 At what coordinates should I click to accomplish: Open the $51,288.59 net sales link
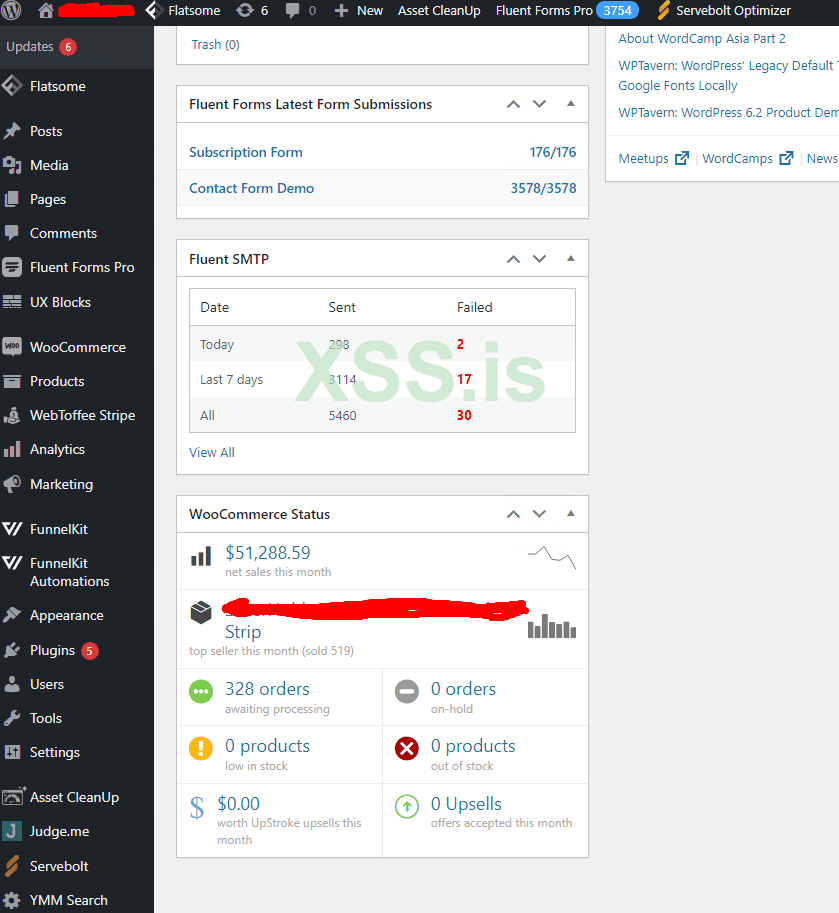click(x=268, y=553)
